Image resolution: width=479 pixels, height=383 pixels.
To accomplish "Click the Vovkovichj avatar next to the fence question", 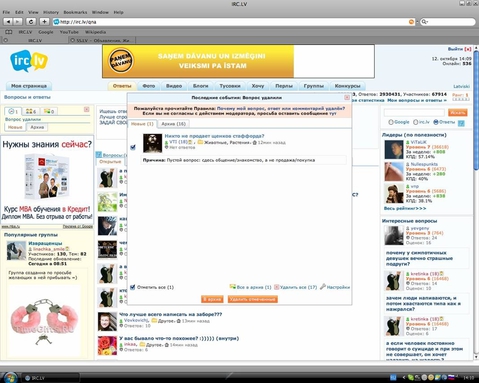I will tap(107, 321).
